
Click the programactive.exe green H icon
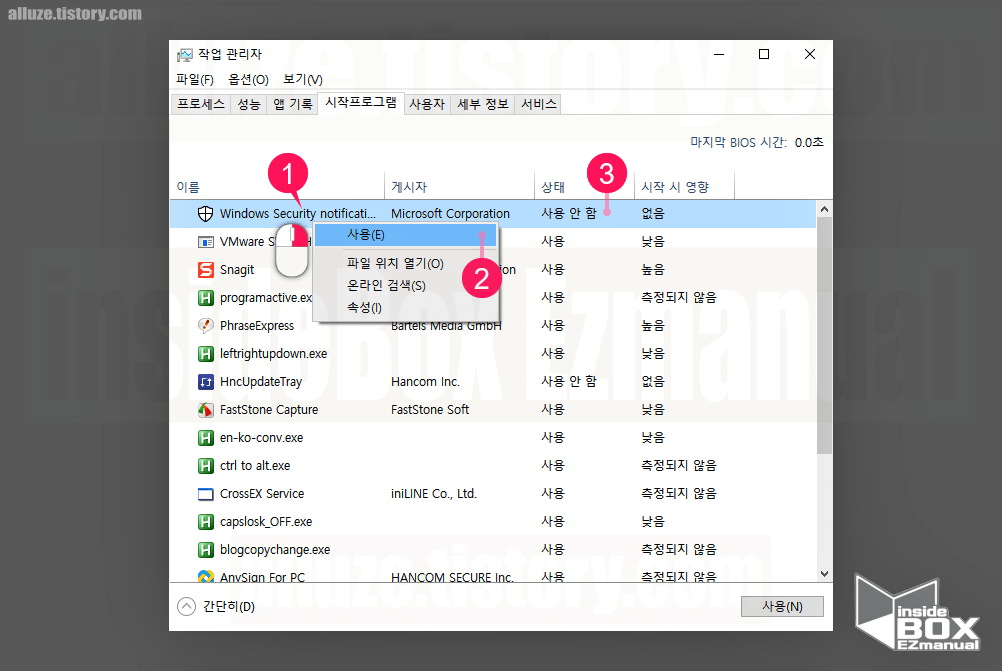(x=205, y=298)
